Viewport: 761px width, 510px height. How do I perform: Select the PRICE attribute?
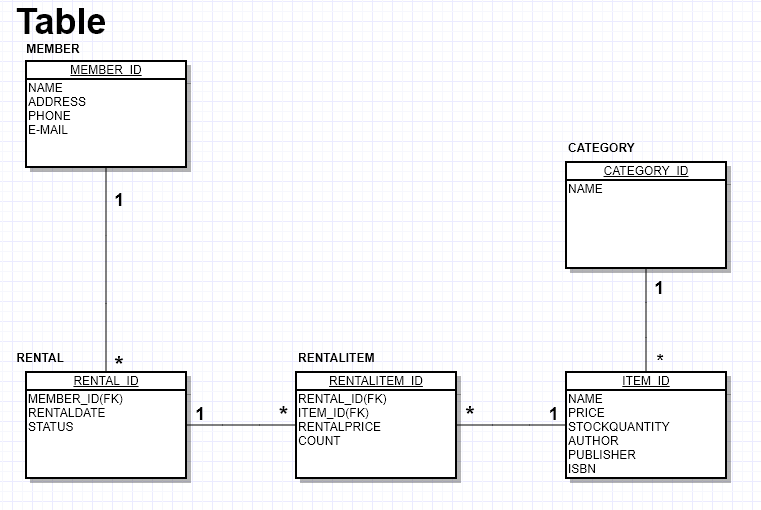[x=586, y=413]
